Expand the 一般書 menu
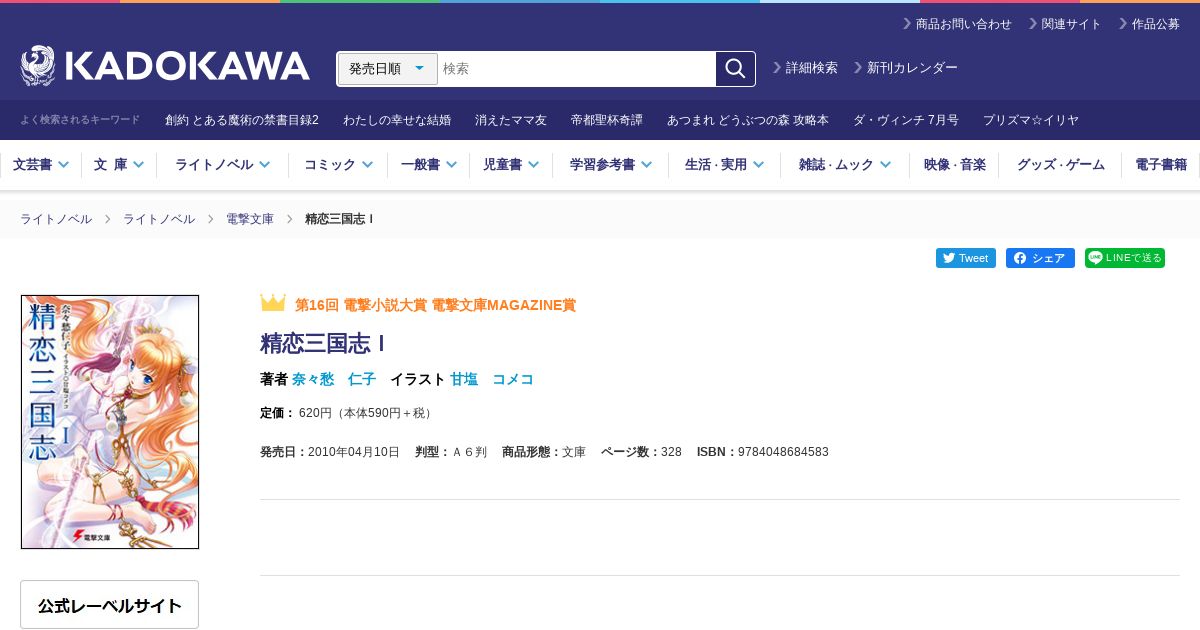This screenshot has width=1200, height=630. pos(429,165)
